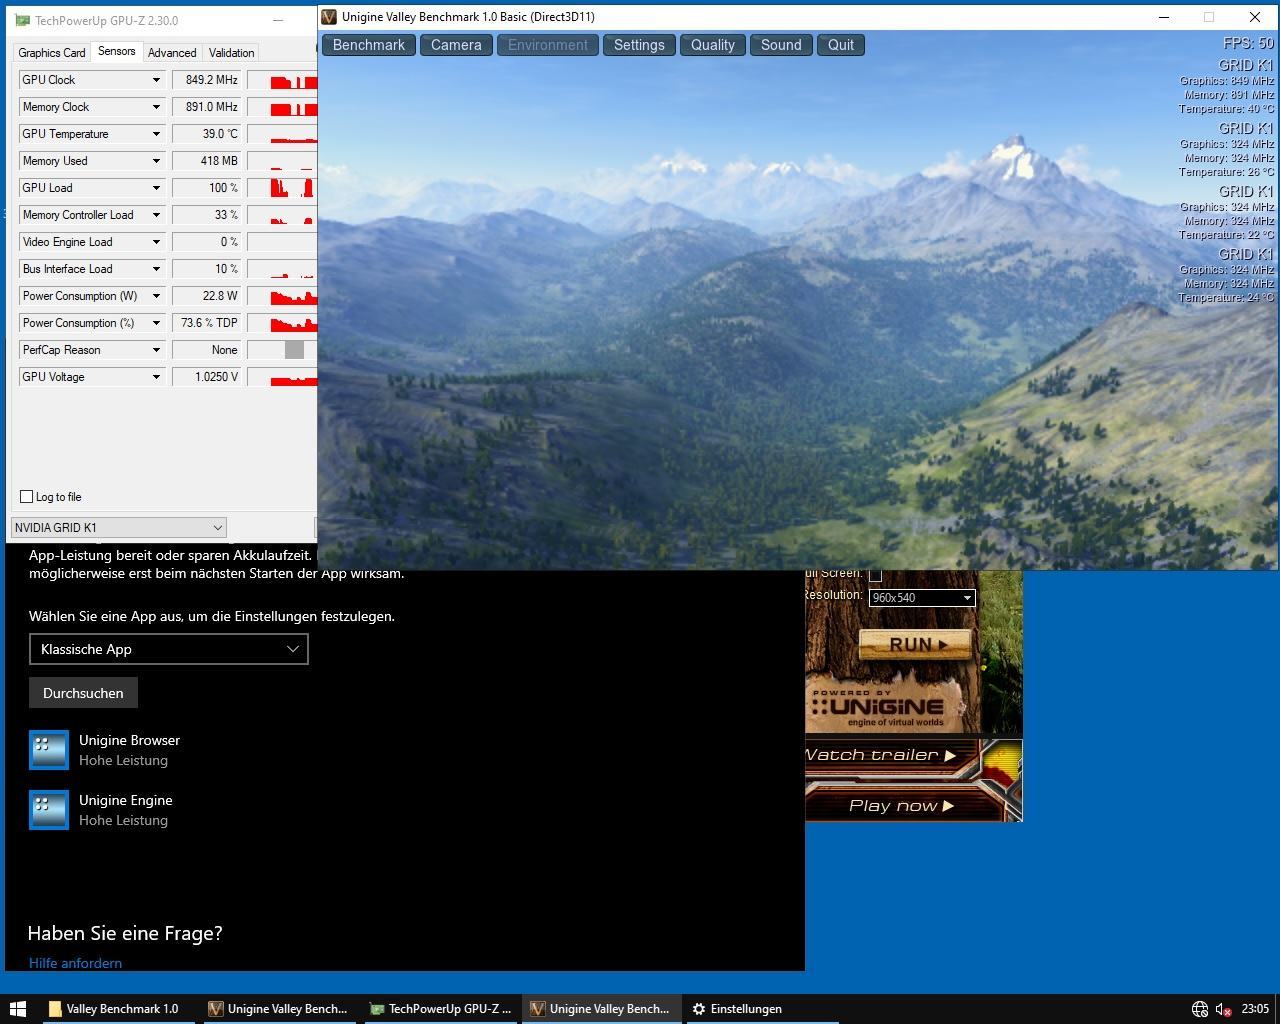Open the GPU Voltage sensor dropdown
The height and width of the screenshot is (1024, 1280).
click(156, 377)
